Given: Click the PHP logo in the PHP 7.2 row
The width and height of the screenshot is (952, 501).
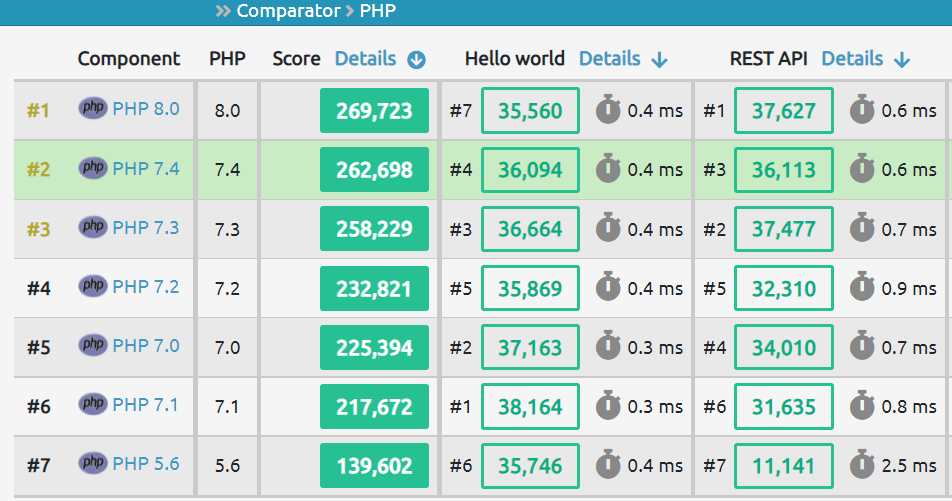Looking at the screenshot, I should point(93,285).
